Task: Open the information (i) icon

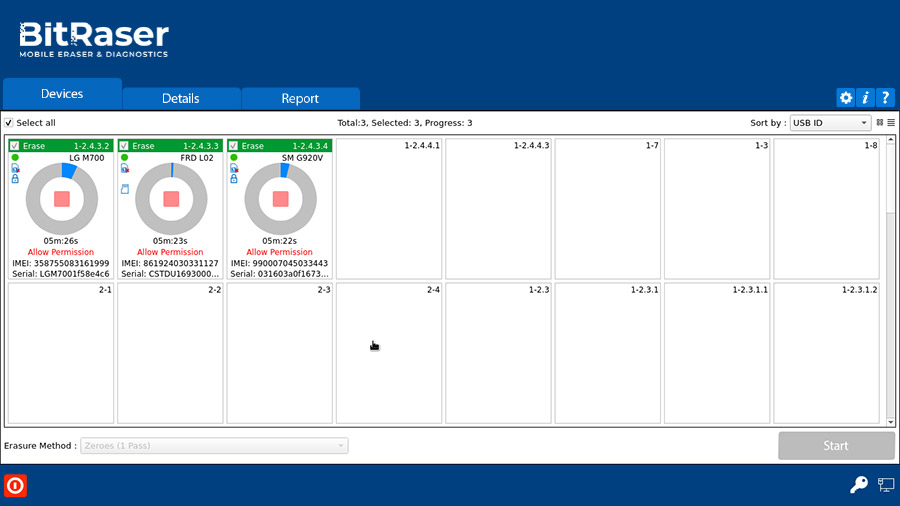Action: point(866,98)
